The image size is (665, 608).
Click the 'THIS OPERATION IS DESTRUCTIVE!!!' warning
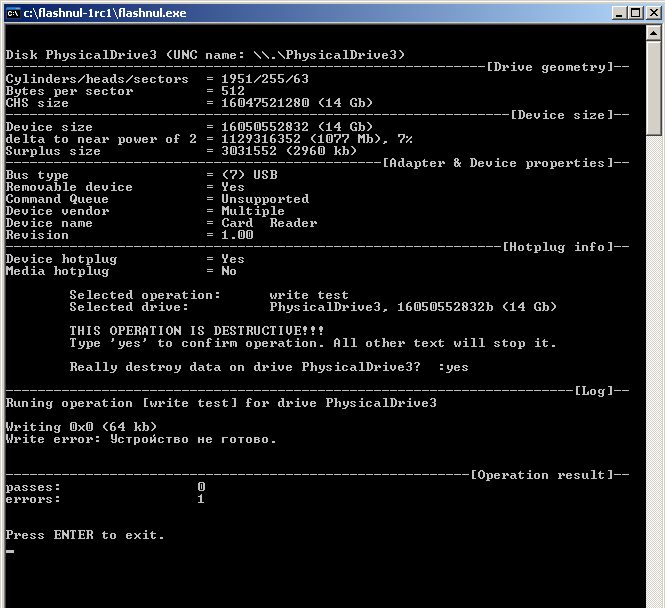coord(197,331)
